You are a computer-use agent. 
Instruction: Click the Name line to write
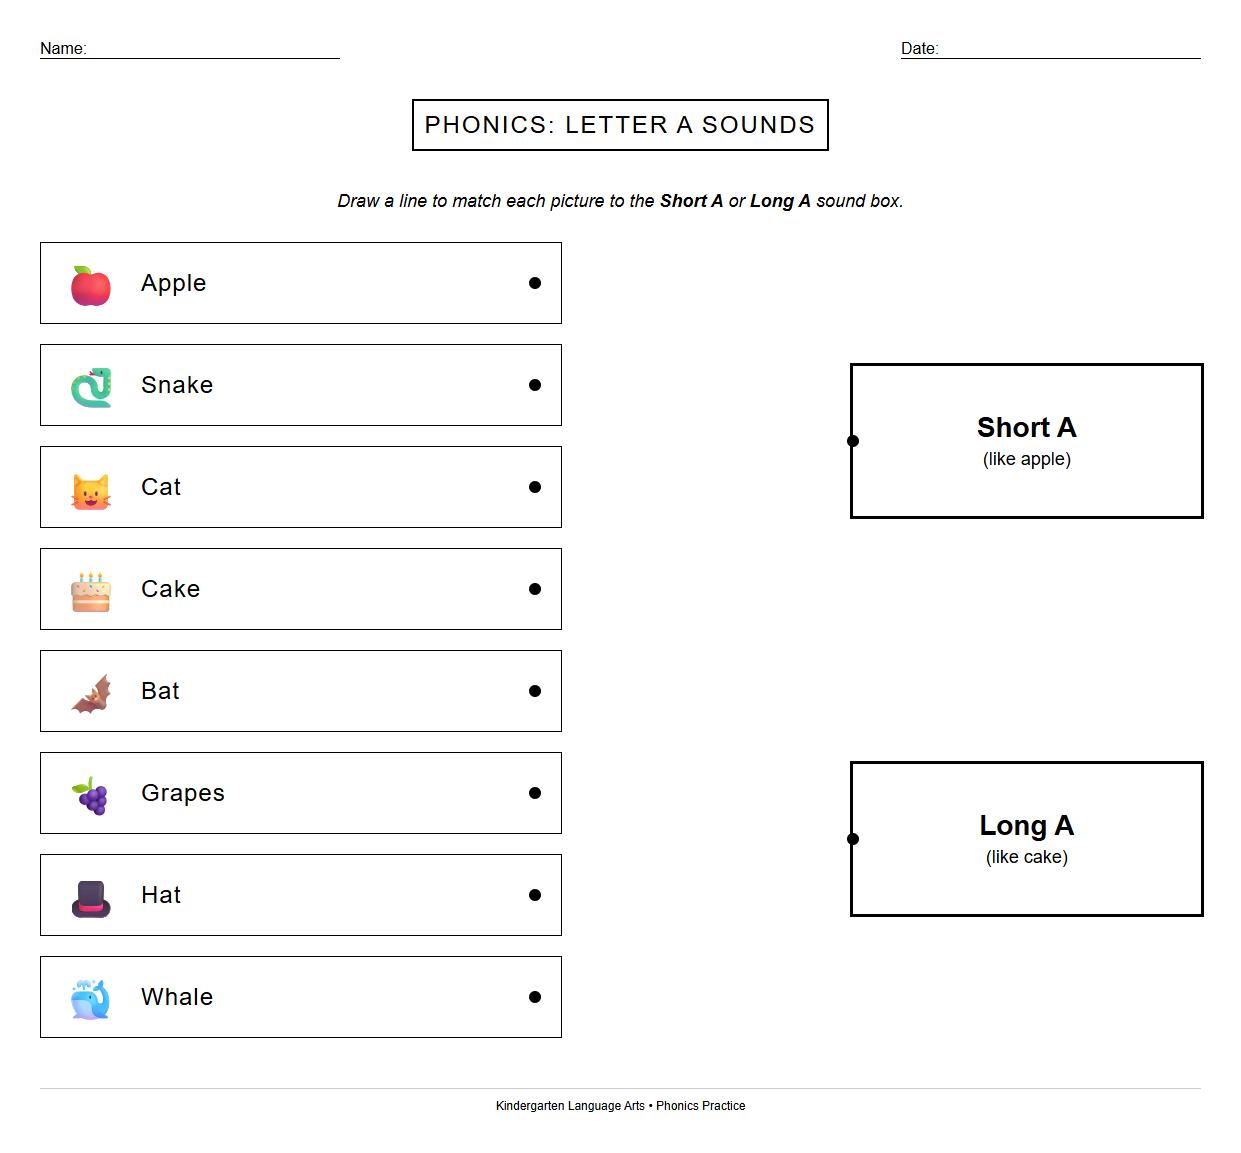point(213,50)
